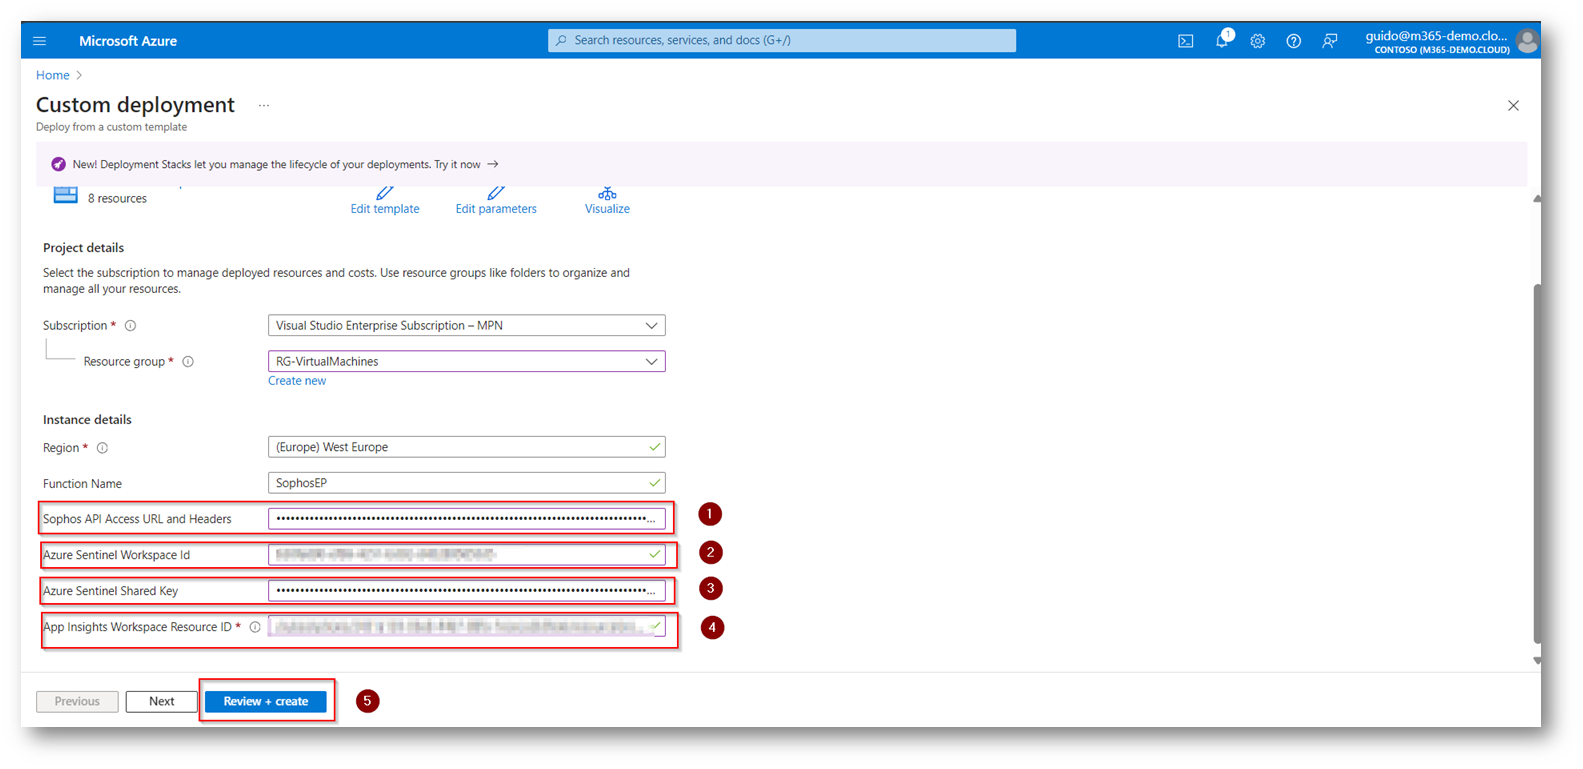Open the notifications bell
This screenshot has width=1583, height=769.
click(1222, 40)
